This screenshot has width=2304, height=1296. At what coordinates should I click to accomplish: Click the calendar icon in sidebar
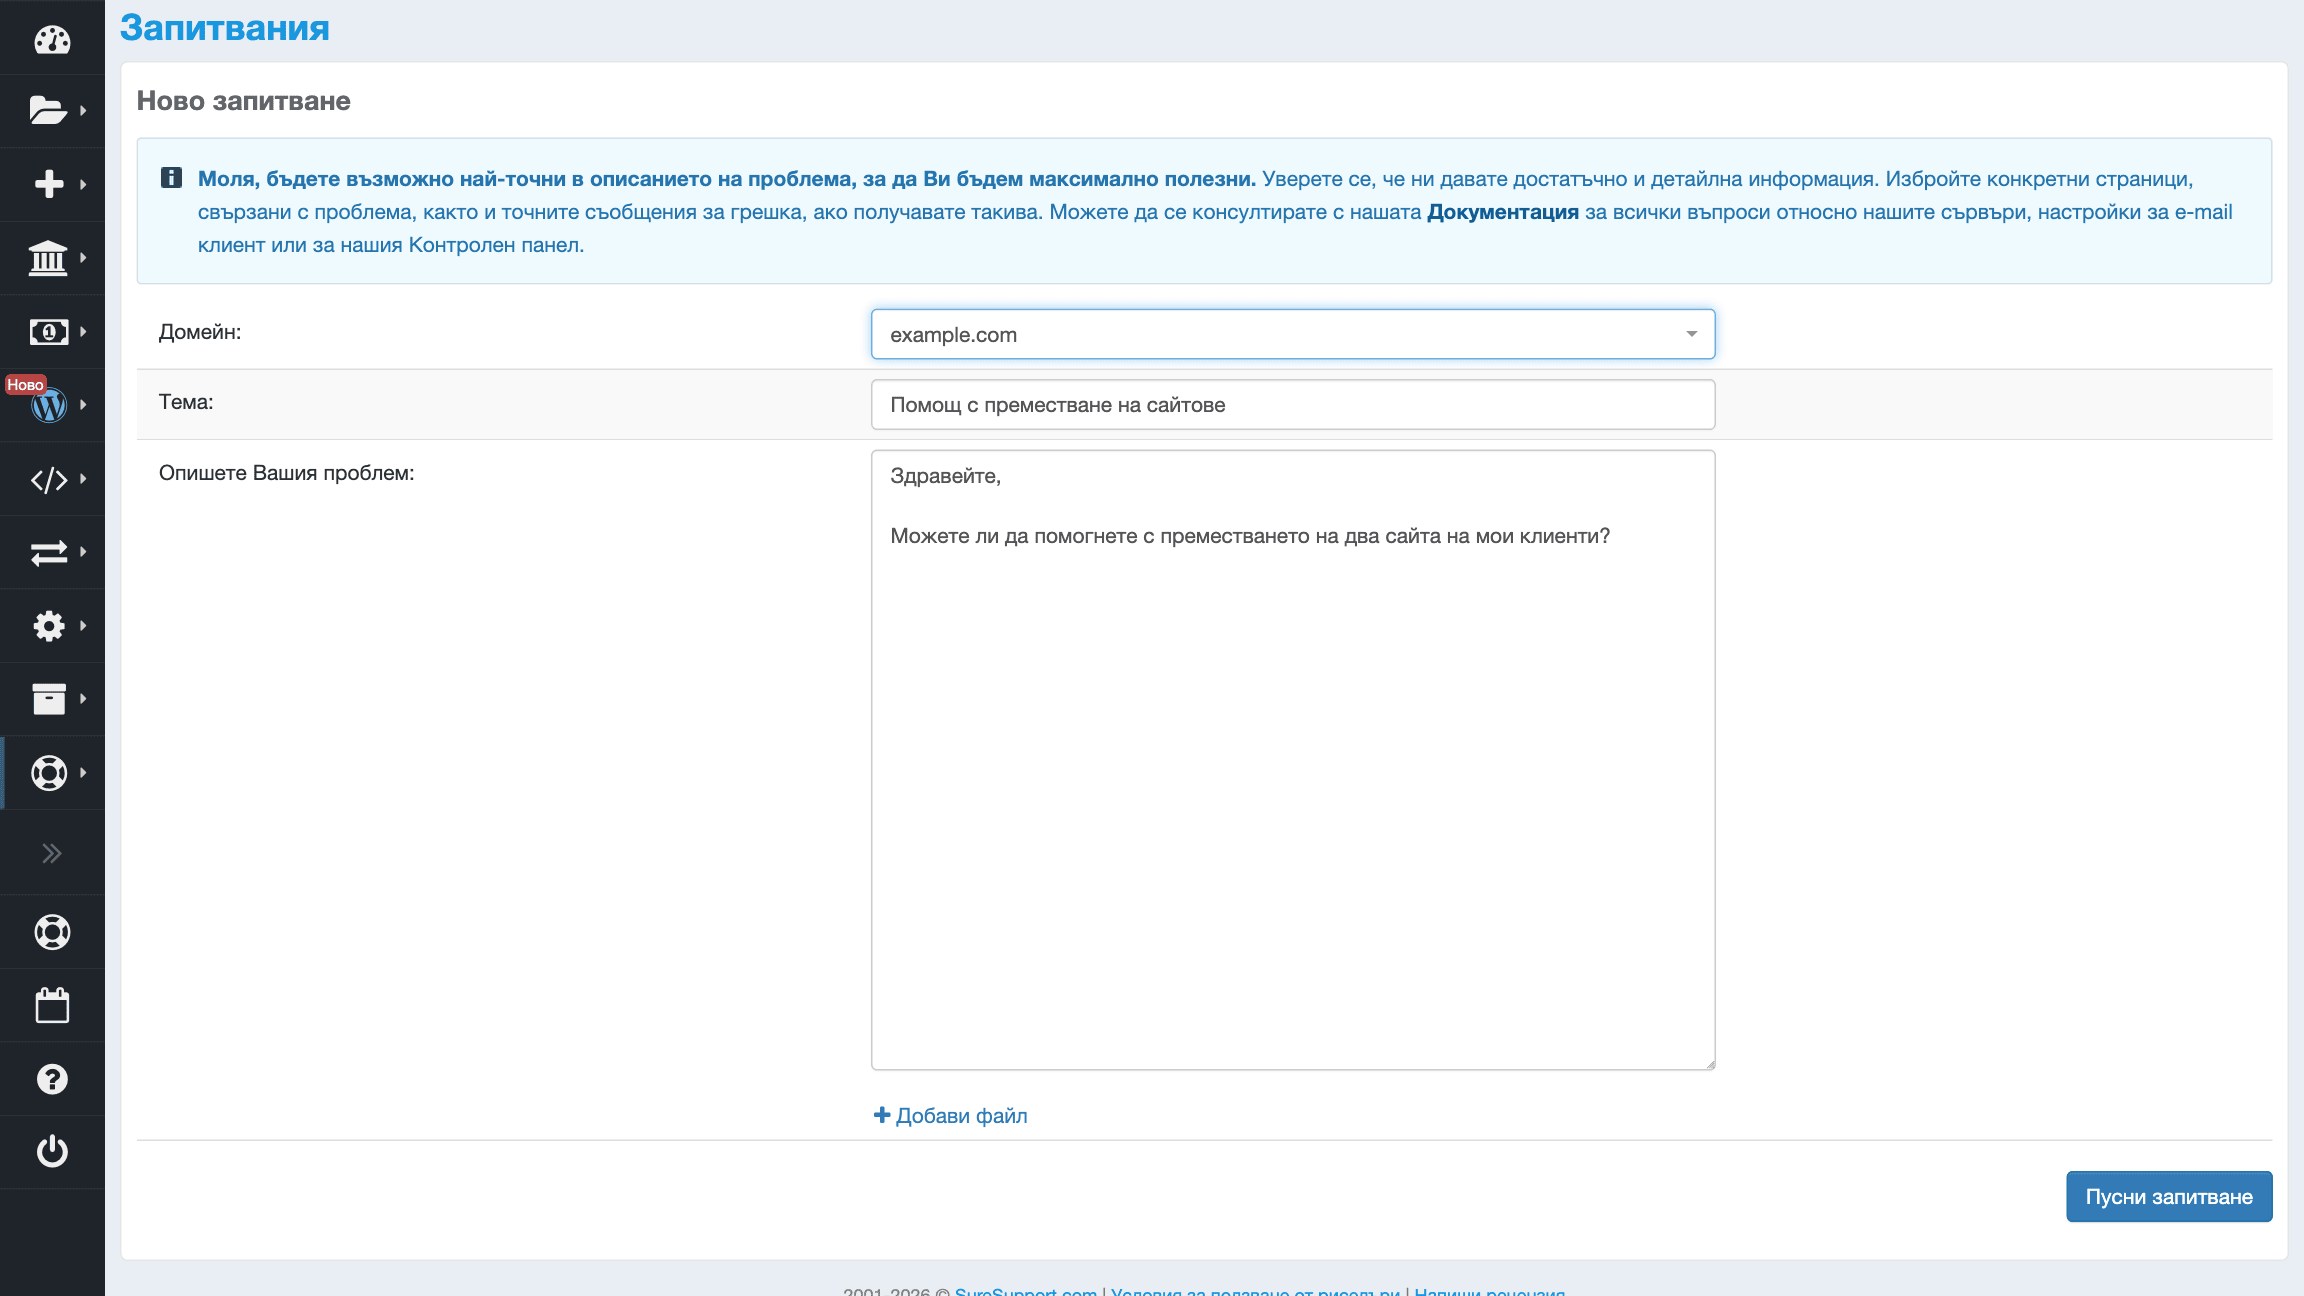point(51,1005)
